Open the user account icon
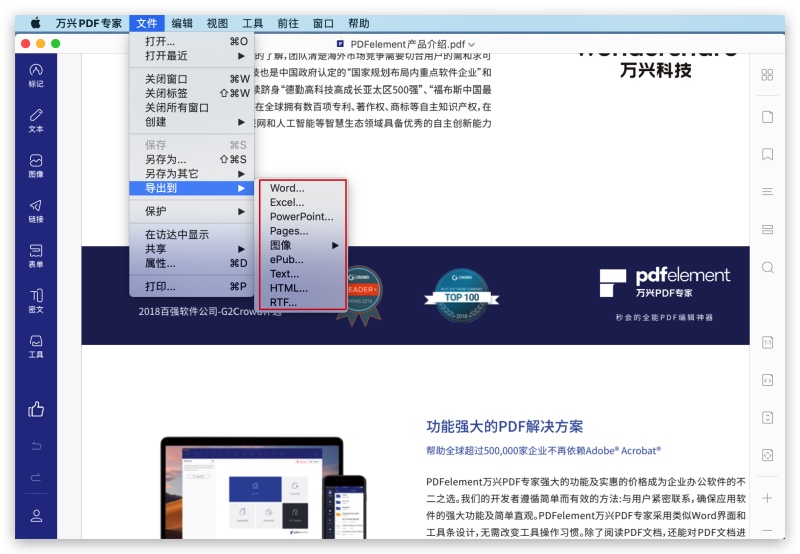Image resolution: width=800 pixels, height=554 pixels. (x=36, y=516)
